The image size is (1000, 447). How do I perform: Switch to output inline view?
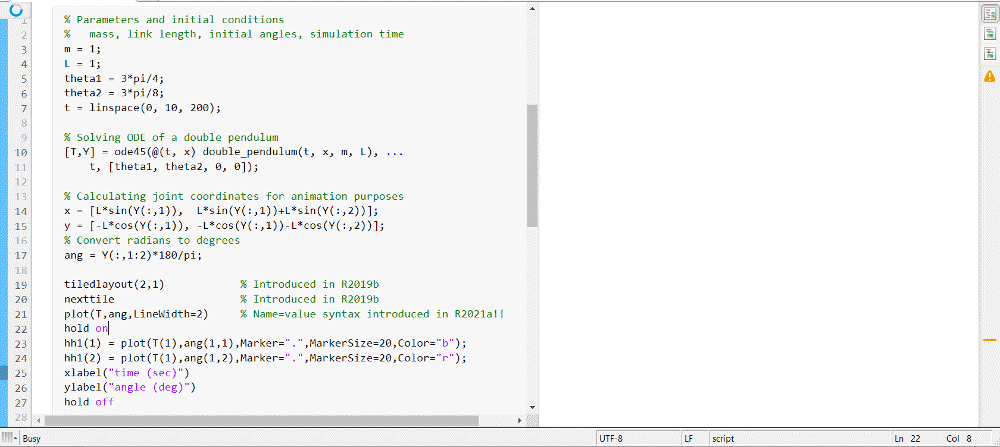989,34
